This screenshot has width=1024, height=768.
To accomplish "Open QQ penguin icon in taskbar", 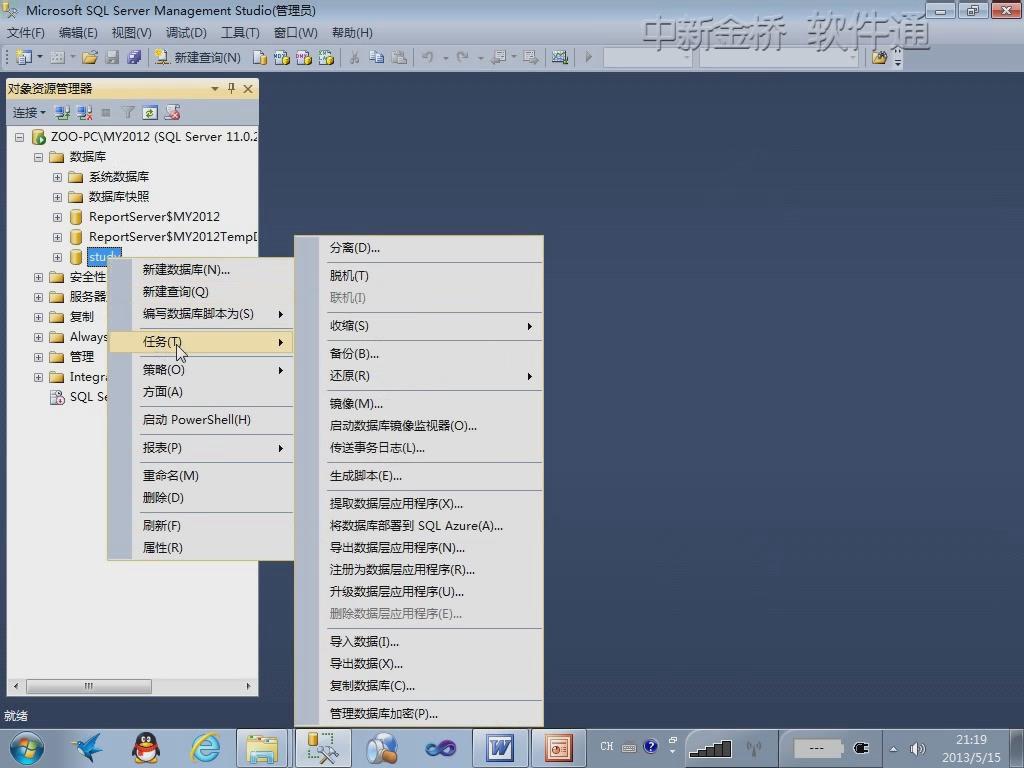I will click(146, 748).
